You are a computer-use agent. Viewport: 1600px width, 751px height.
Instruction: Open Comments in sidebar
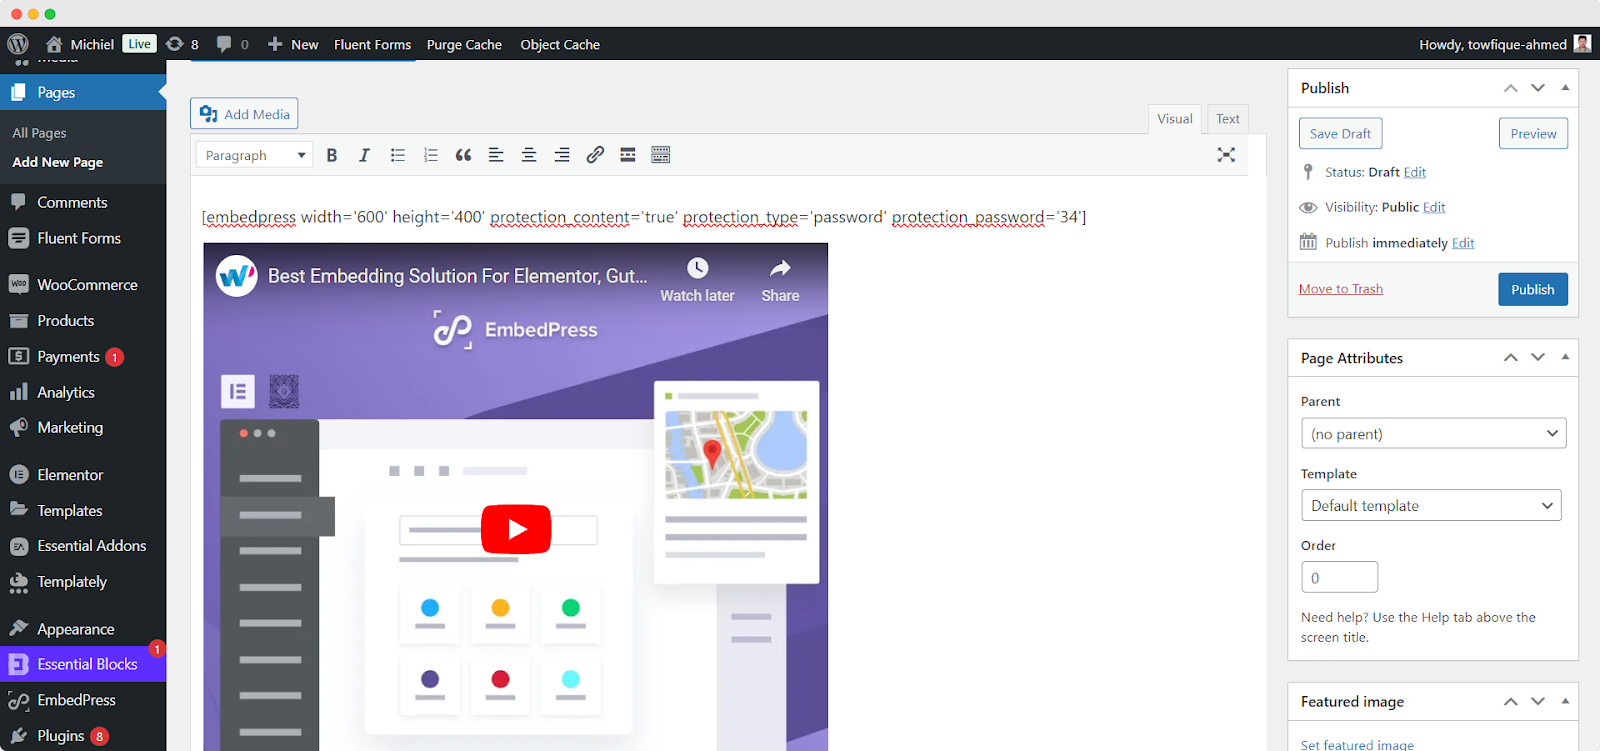[x=83, y=202]
